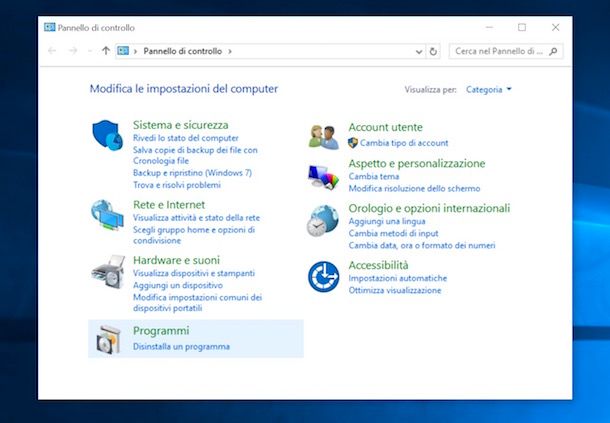Open the Rete e Internet globe icon
This screenshot has height=423, width=610.
(107, 215)
